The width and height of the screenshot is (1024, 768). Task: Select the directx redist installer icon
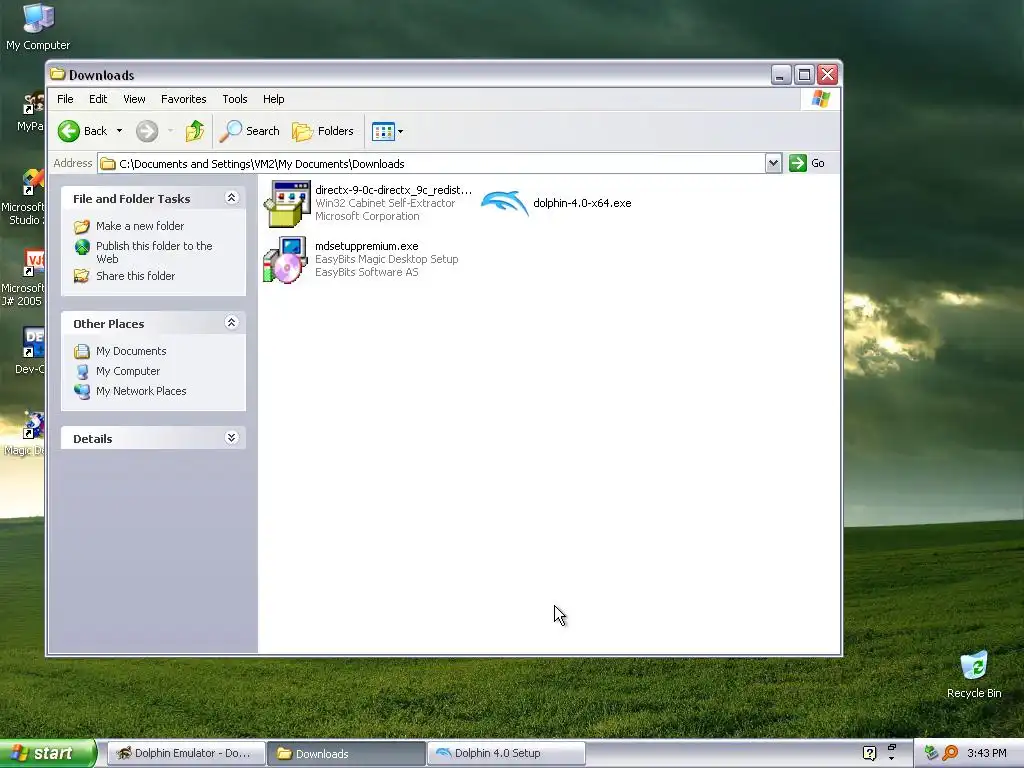(287, 204)
